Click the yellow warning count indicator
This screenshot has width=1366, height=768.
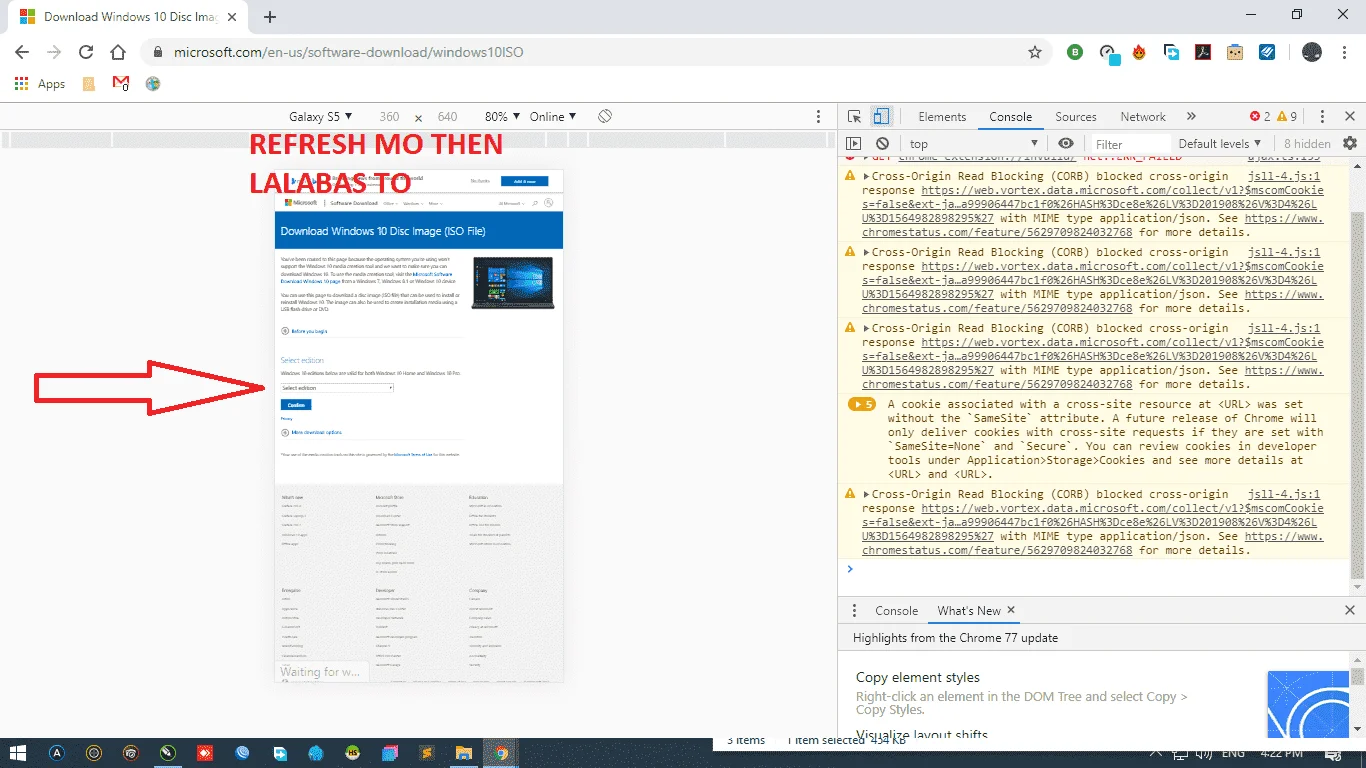click(1287, 117)
